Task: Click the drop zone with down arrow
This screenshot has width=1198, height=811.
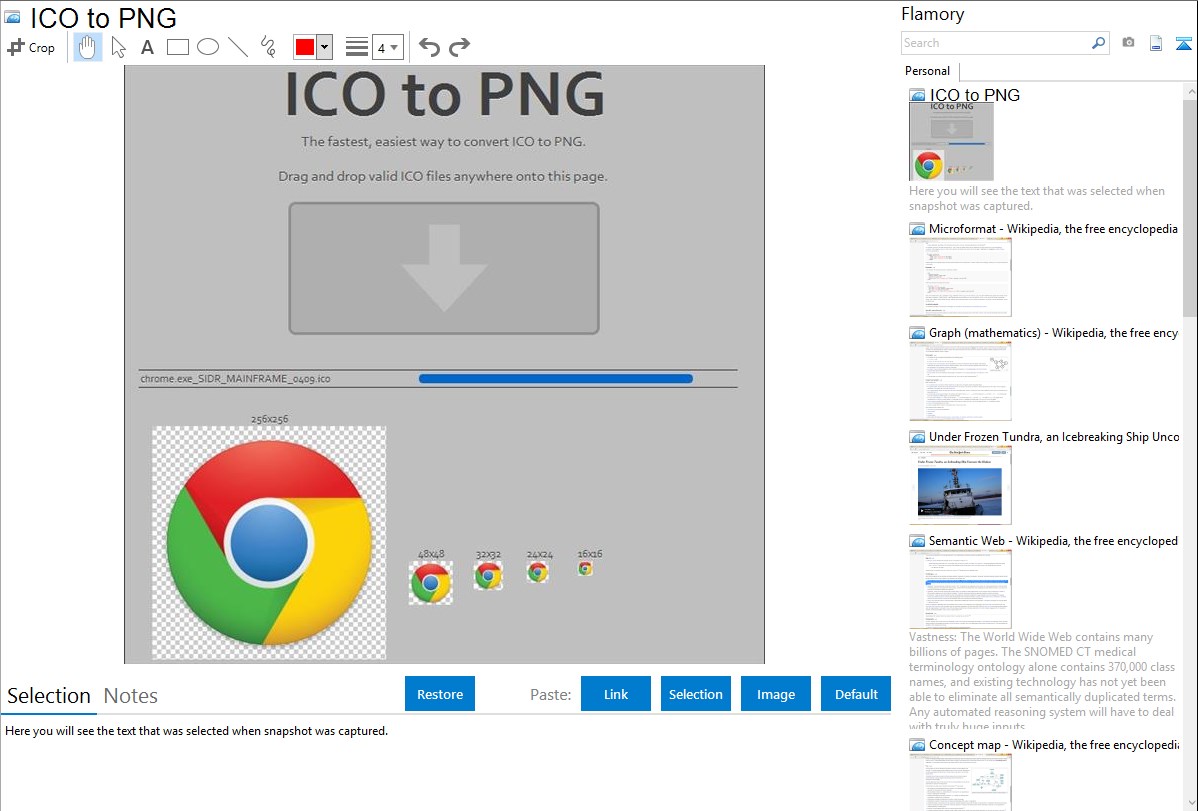Action: (x=444, y=268)
